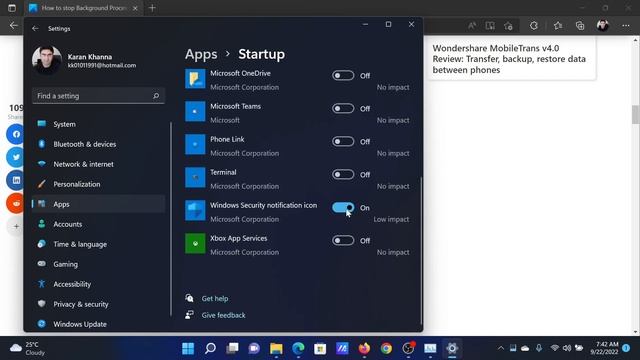Disable Windows Security notification icon startup

pyautogui.click(x=343, y=207)
